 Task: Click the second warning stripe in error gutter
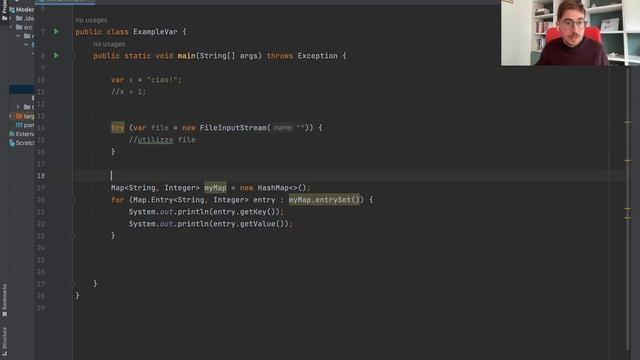pos(627,161)
